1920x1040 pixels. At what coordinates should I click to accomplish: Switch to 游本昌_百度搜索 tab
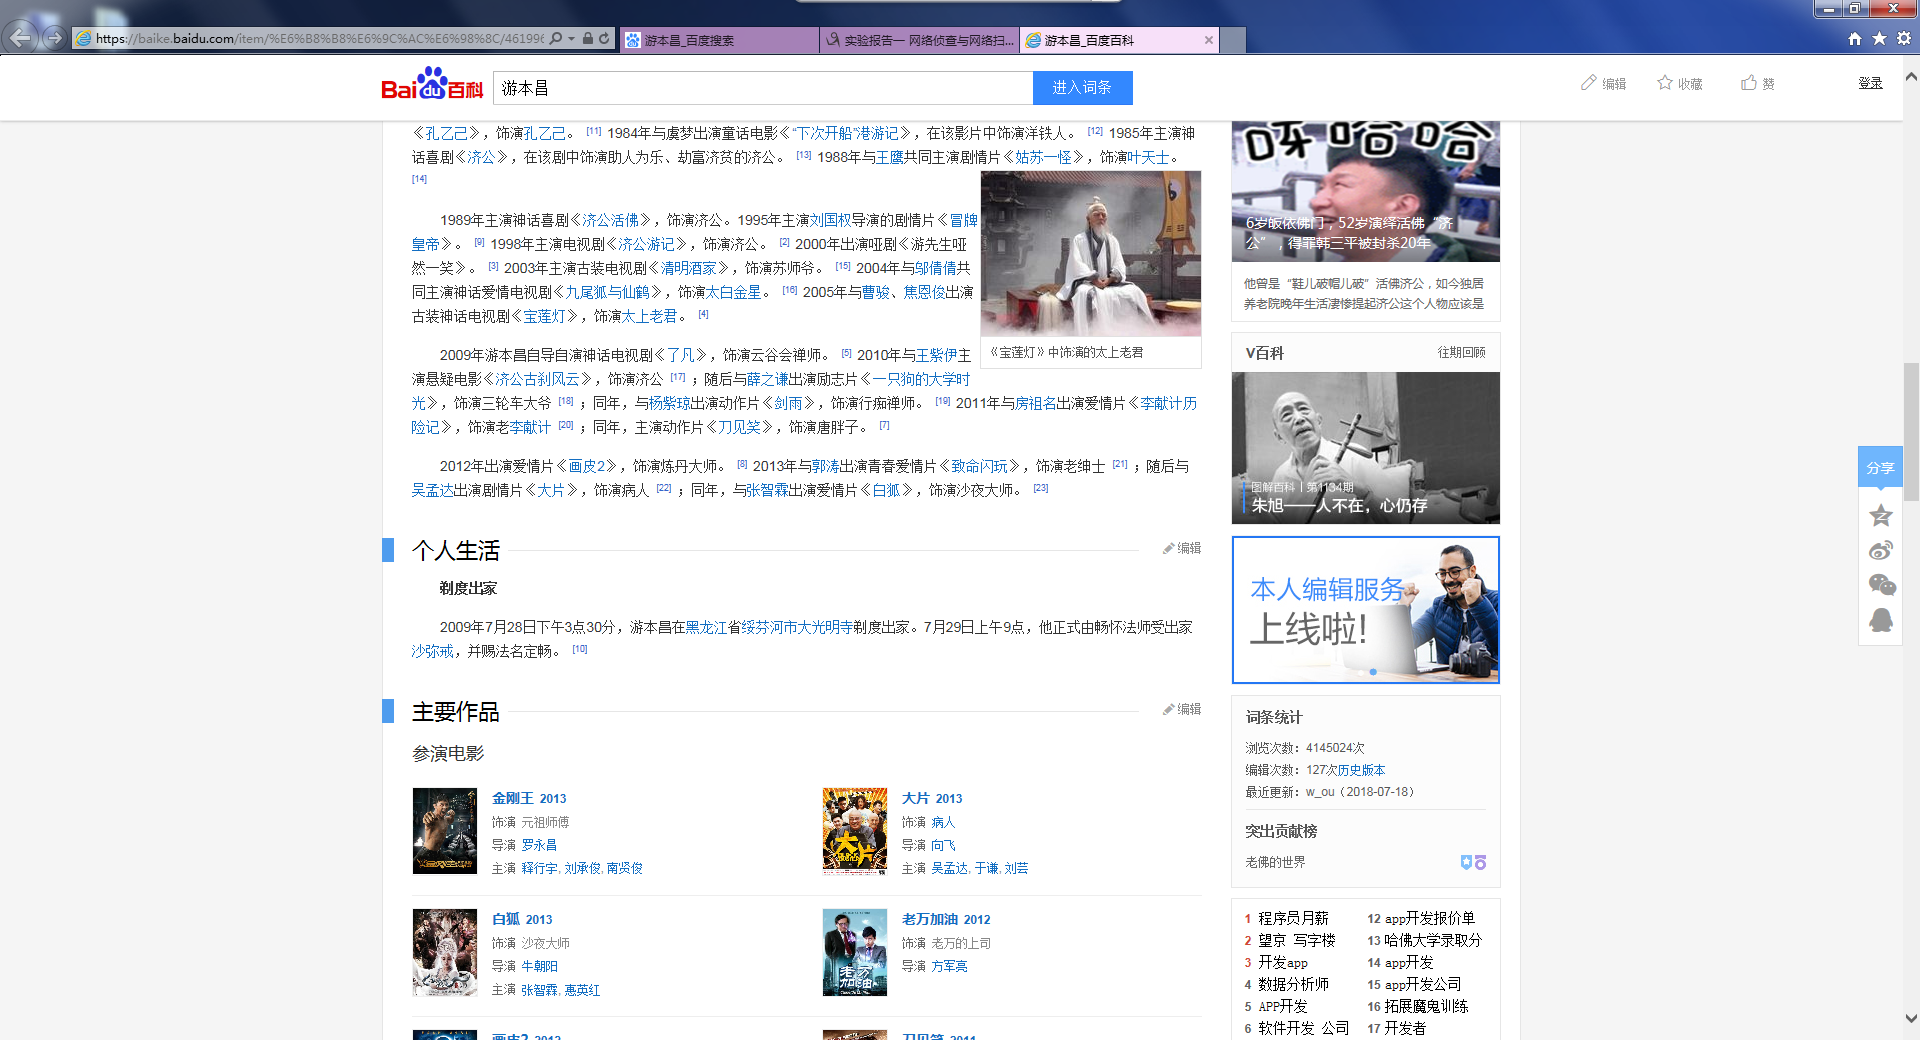point(719,40)
